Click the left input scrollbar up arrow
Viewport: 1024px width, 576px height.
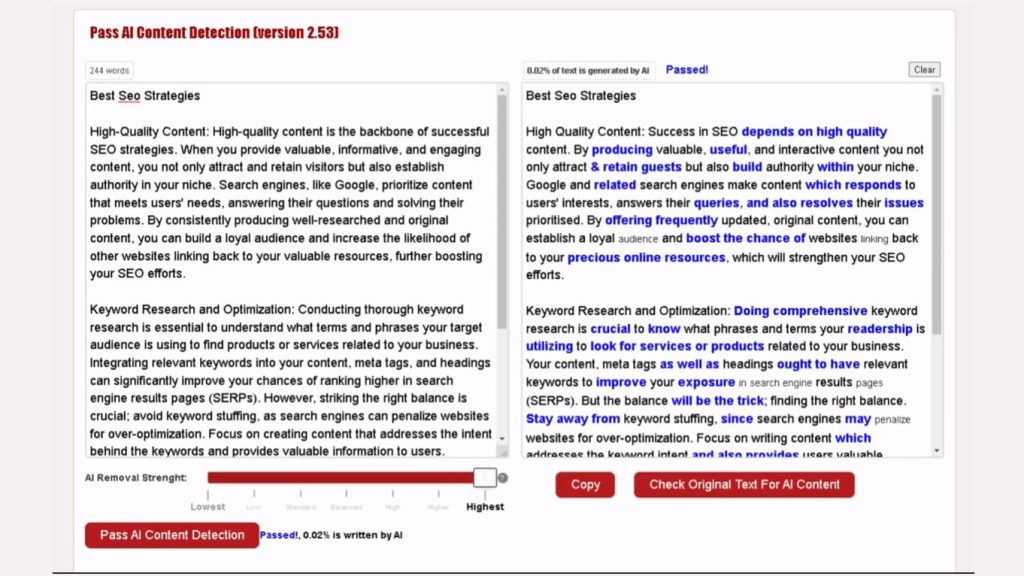tap(503, 90)
